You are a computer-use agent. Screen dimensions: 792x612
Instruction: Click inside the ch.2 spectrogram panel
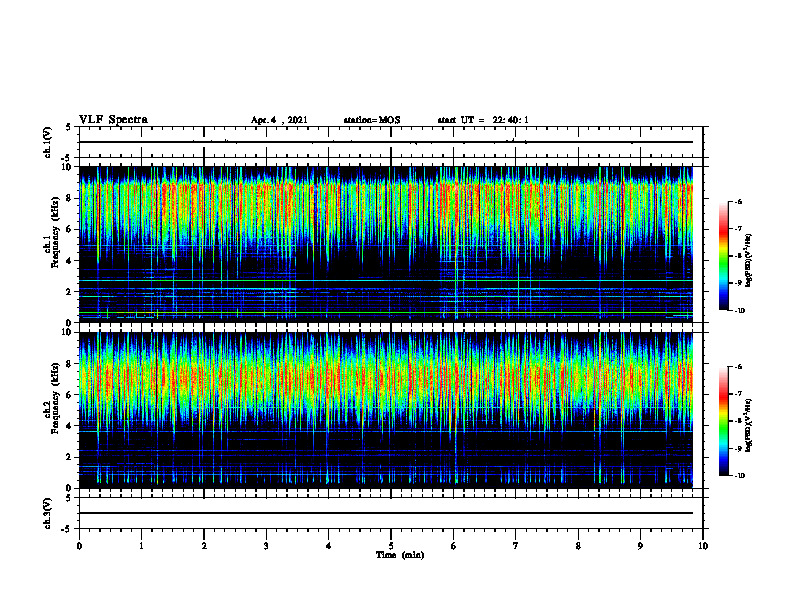386,410
